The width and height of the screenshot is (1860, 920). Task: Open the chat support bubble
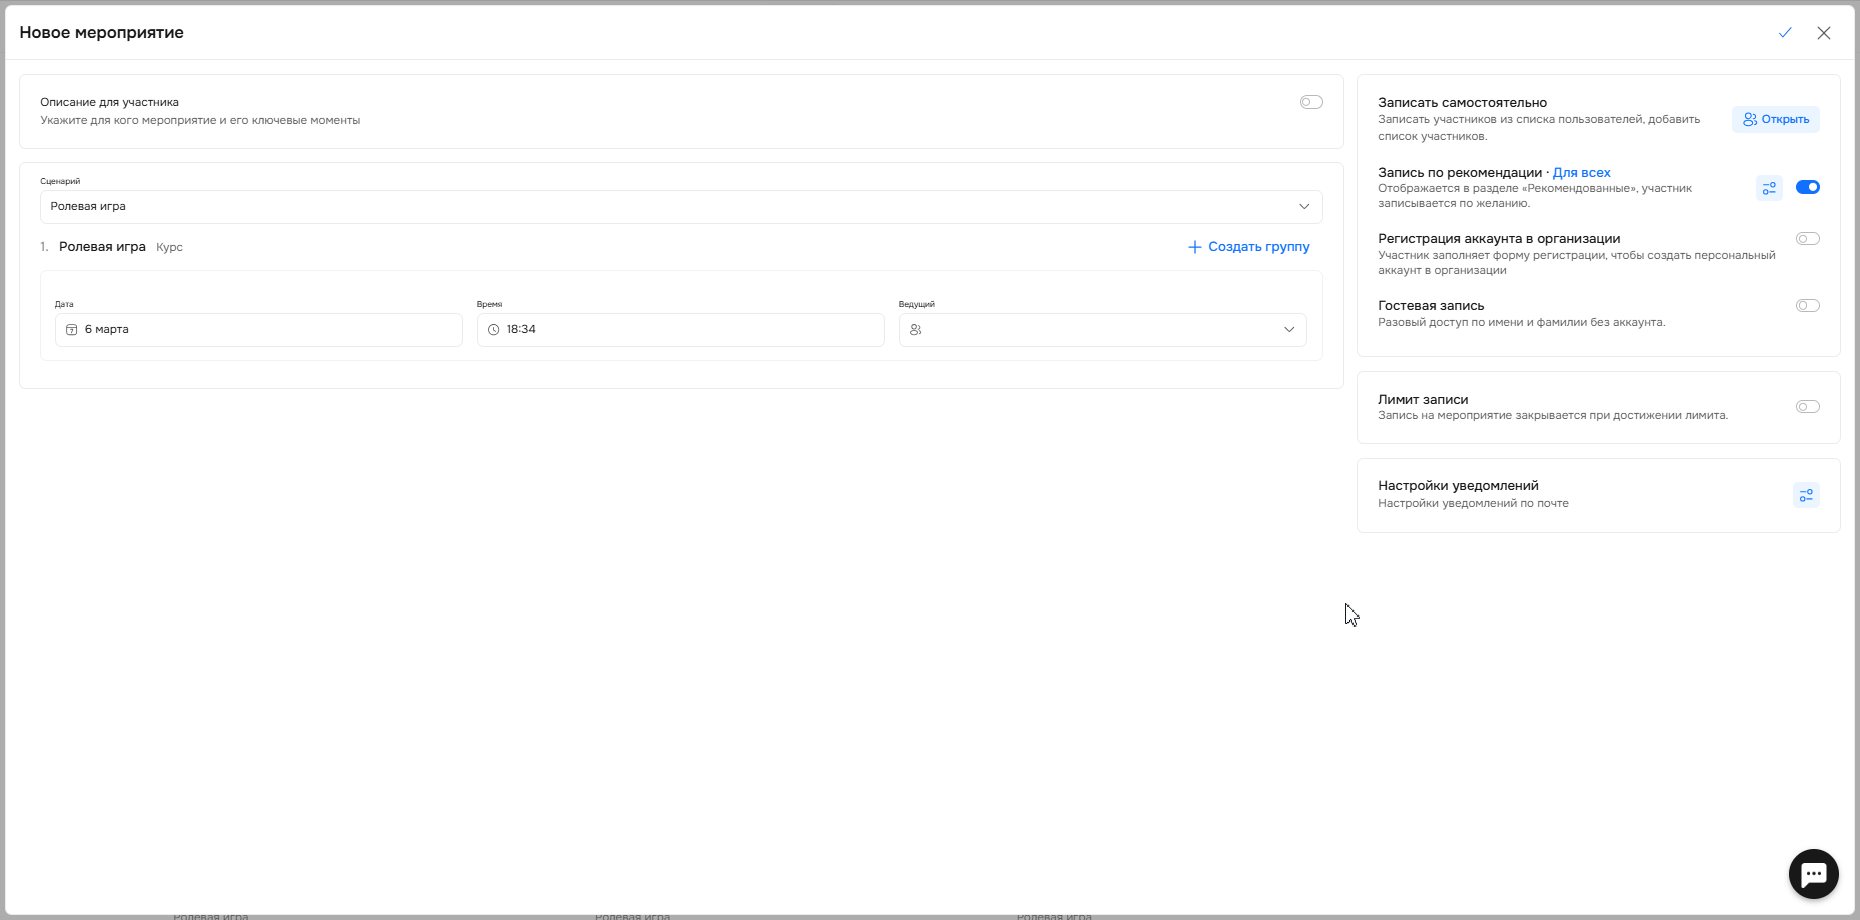click(1813, 874)
